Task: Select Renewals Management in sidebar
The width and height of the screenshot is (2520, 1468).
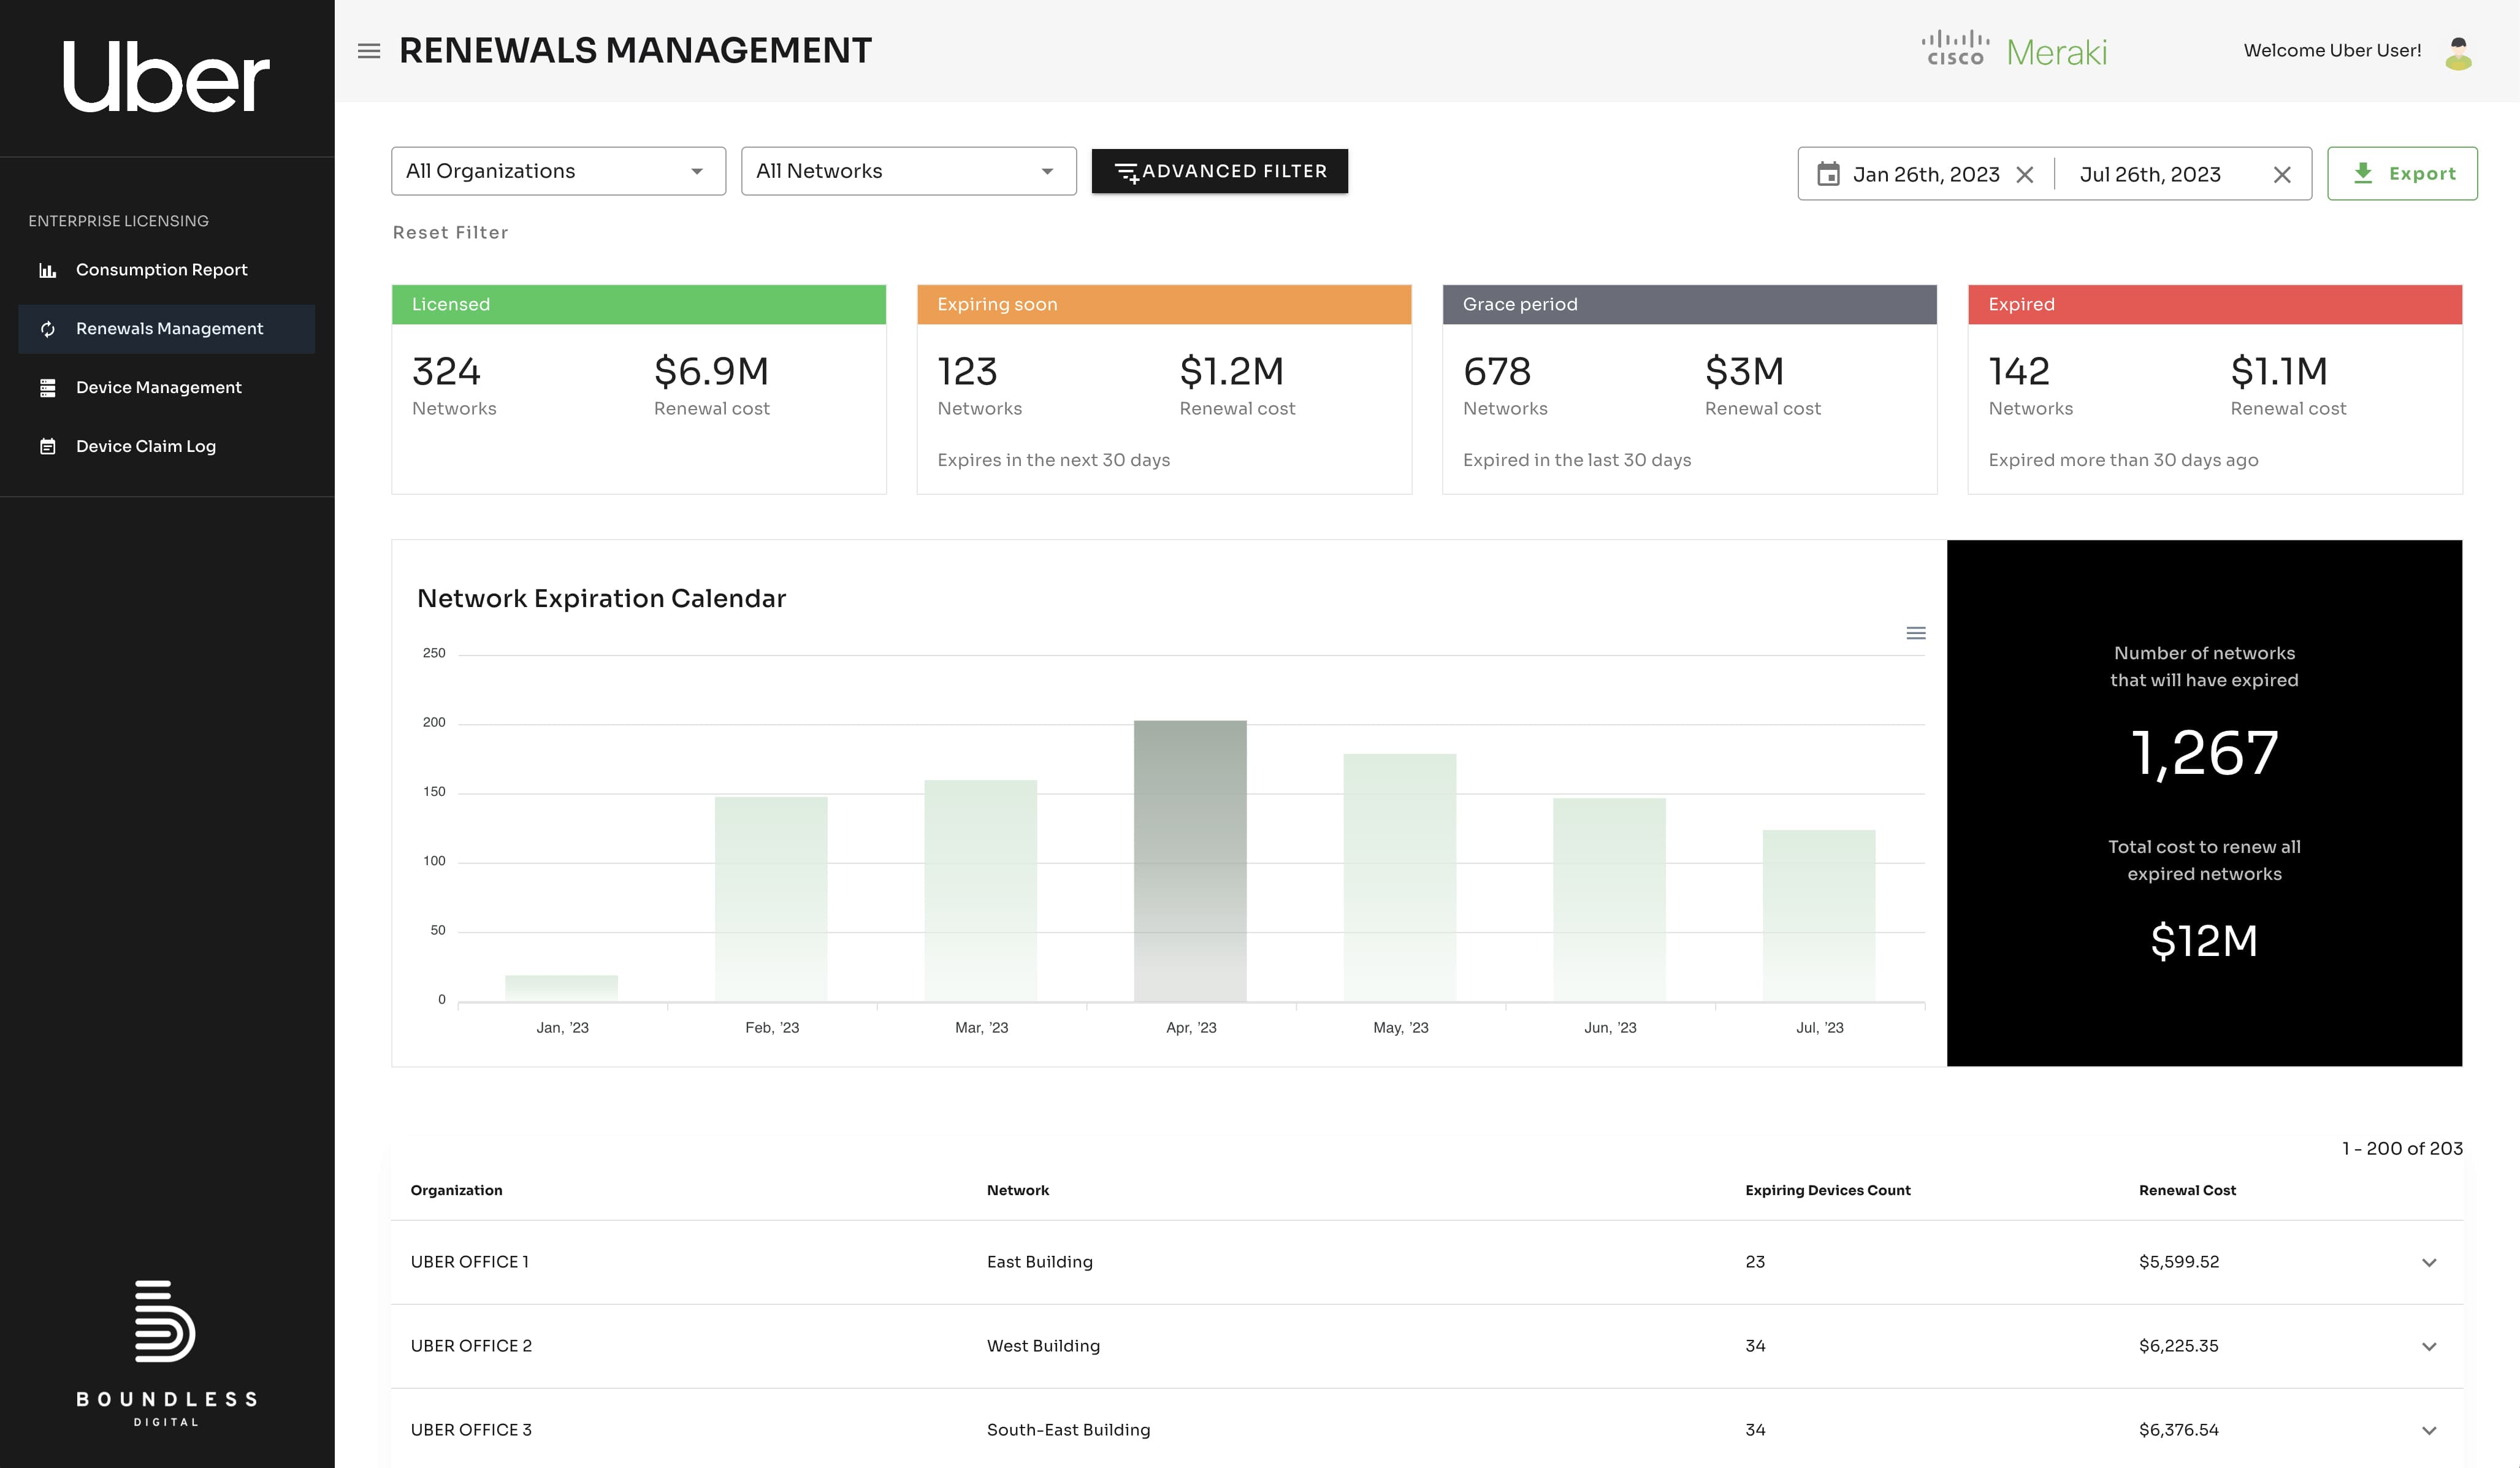Action: point(166,329)
